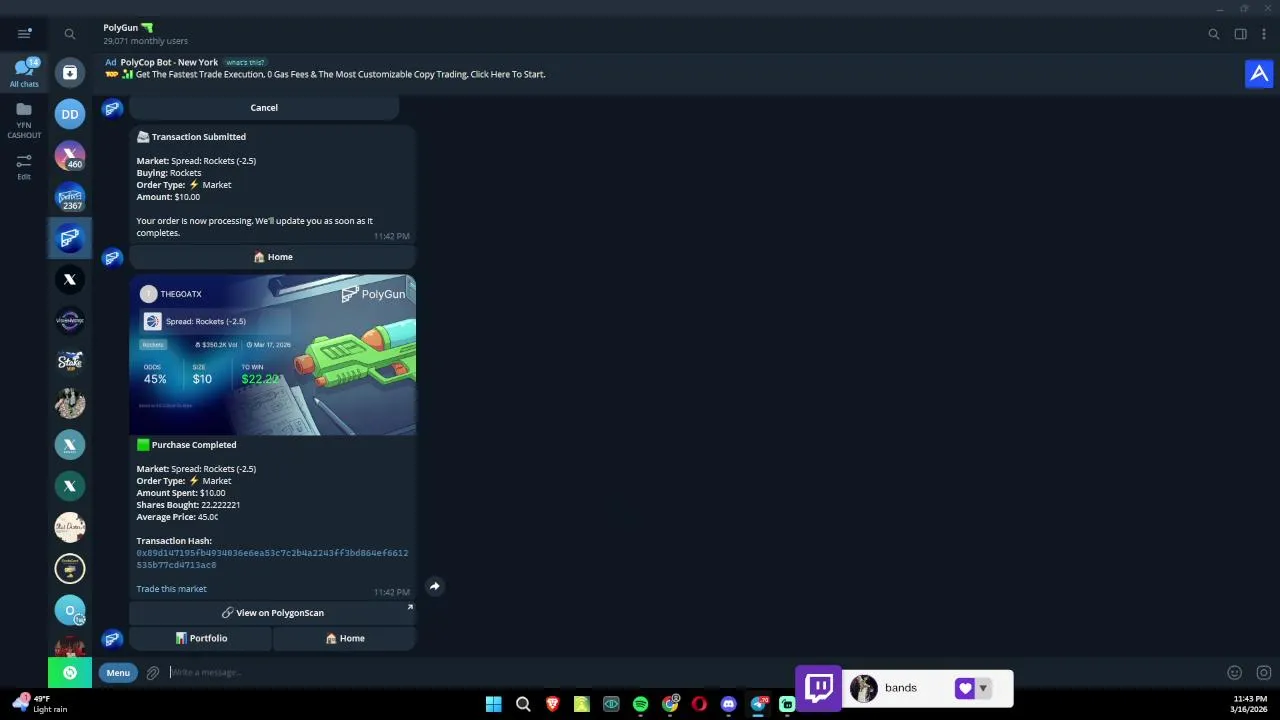1280x720 pixels.
Task: Click the blue PolyCop ad logo
Action: (1259, 74)
